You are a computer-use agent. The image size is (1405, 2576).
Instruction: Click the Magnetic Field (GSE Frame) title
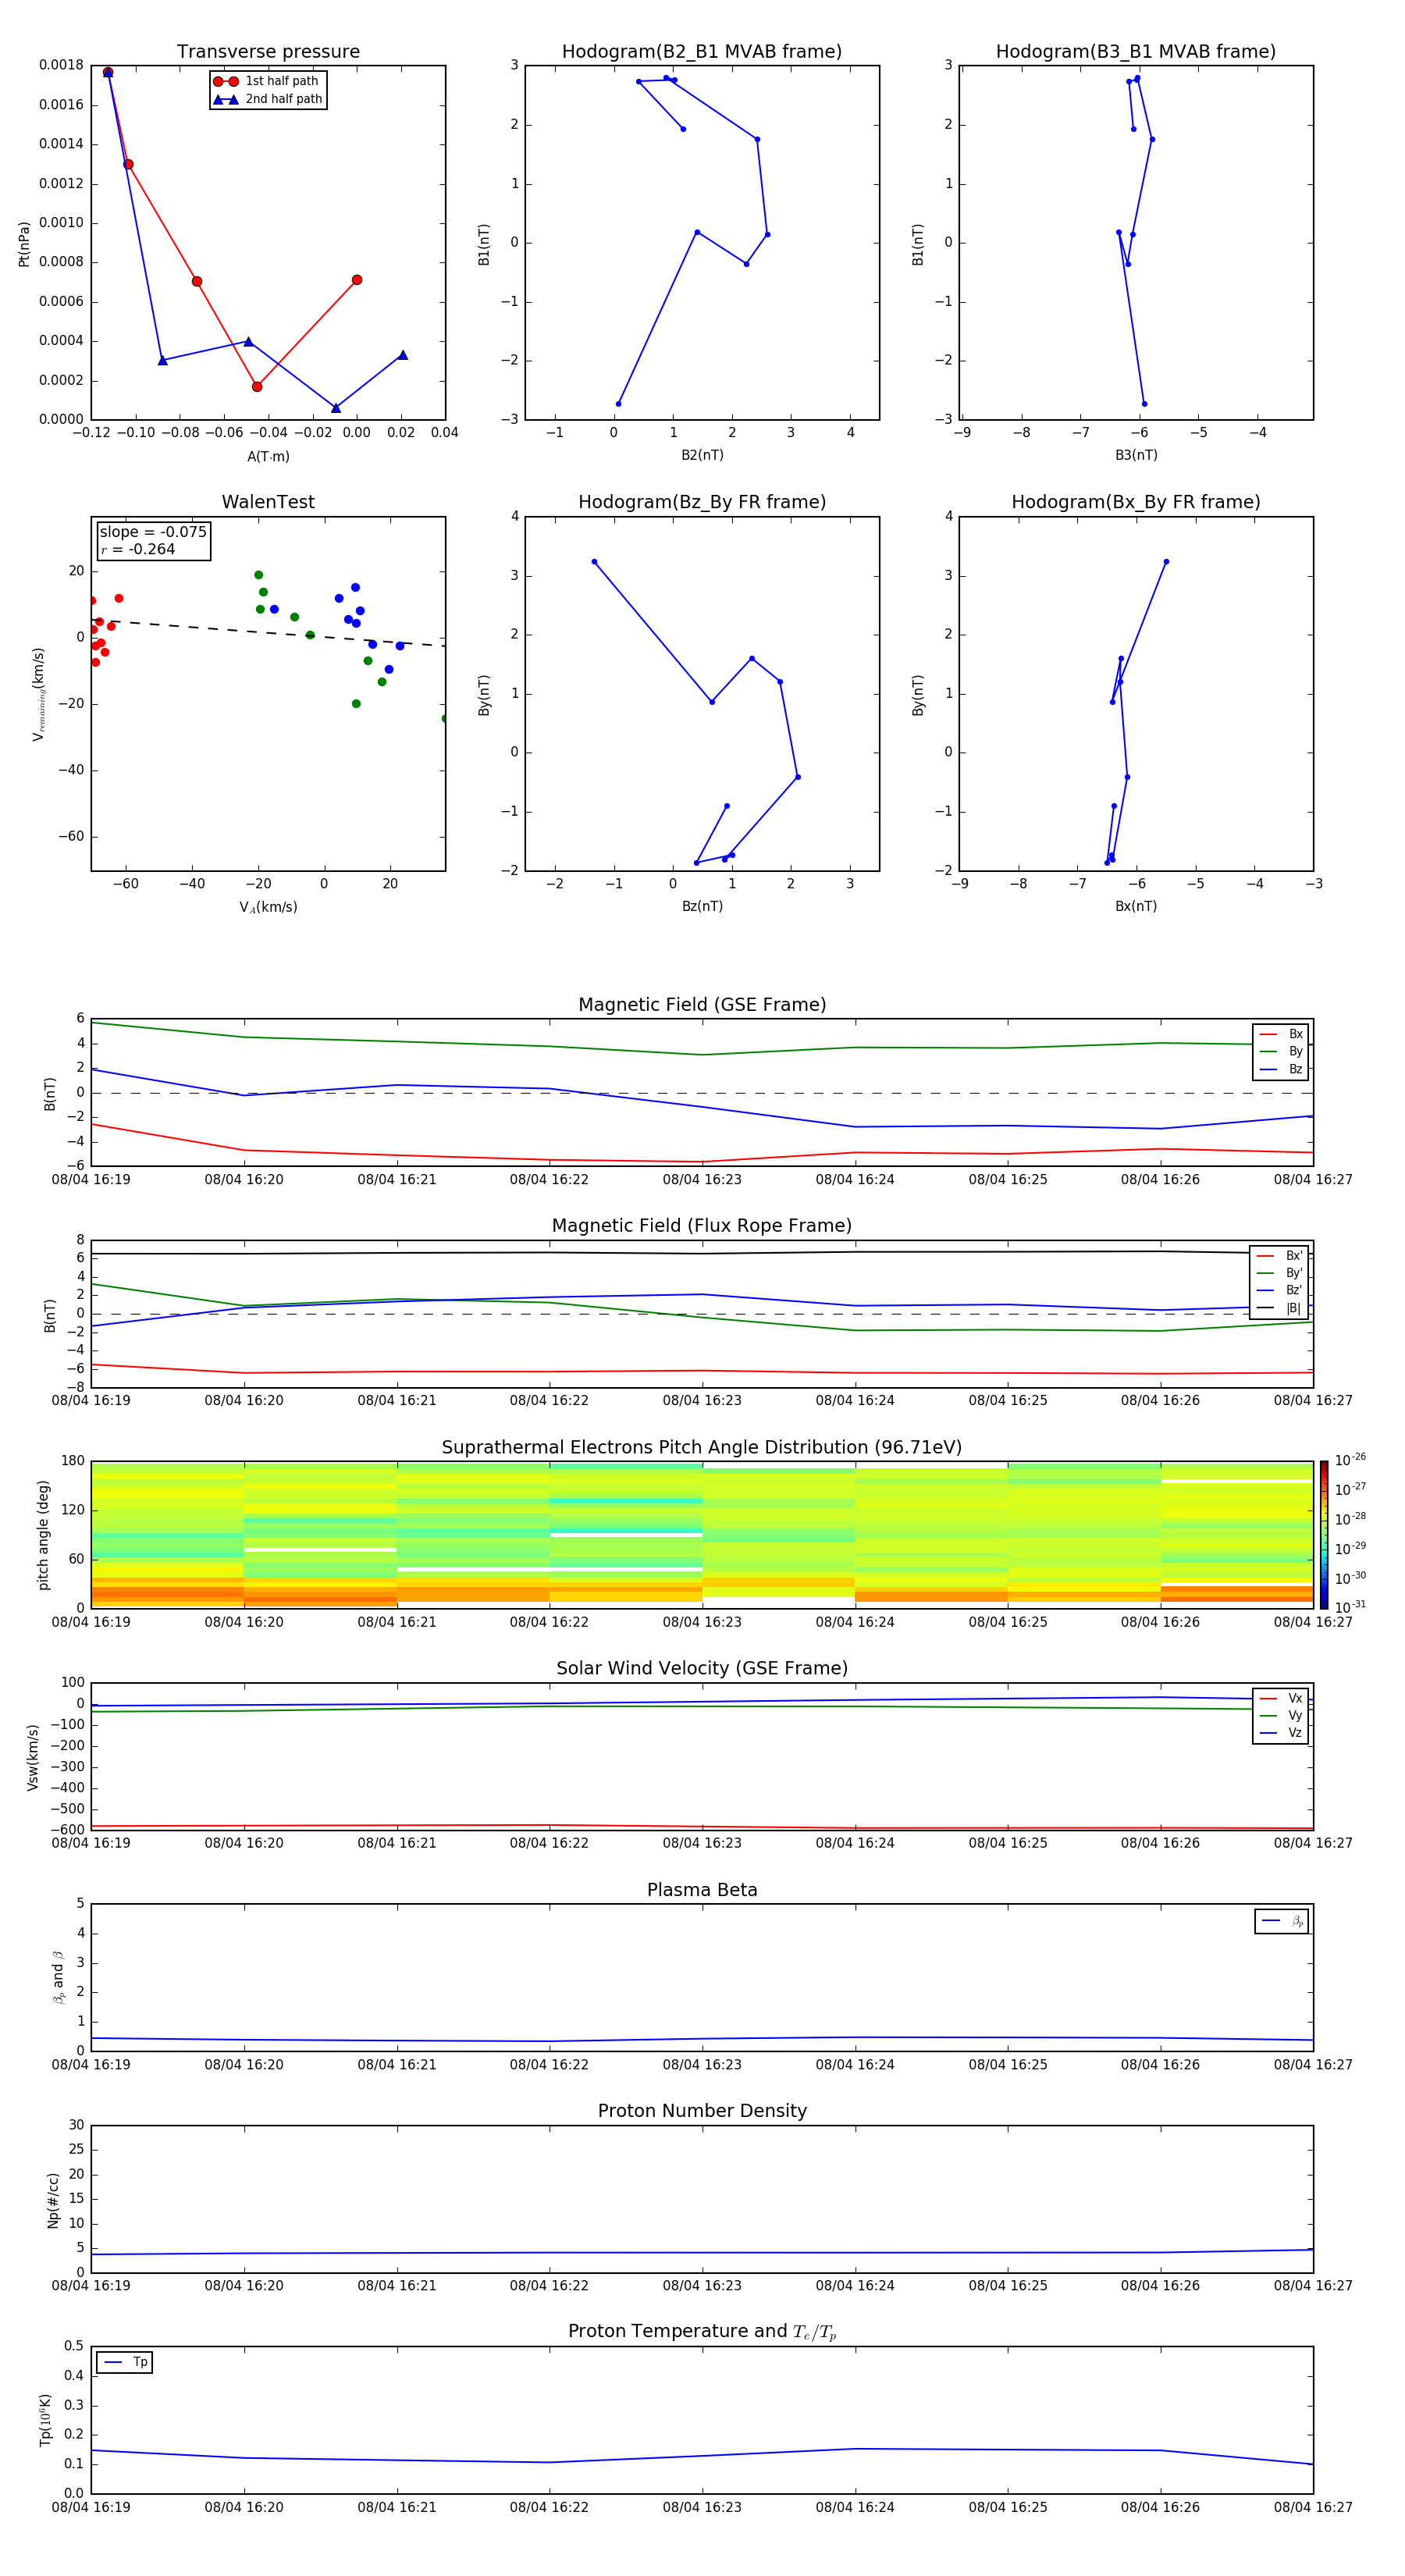[702, 1005]
